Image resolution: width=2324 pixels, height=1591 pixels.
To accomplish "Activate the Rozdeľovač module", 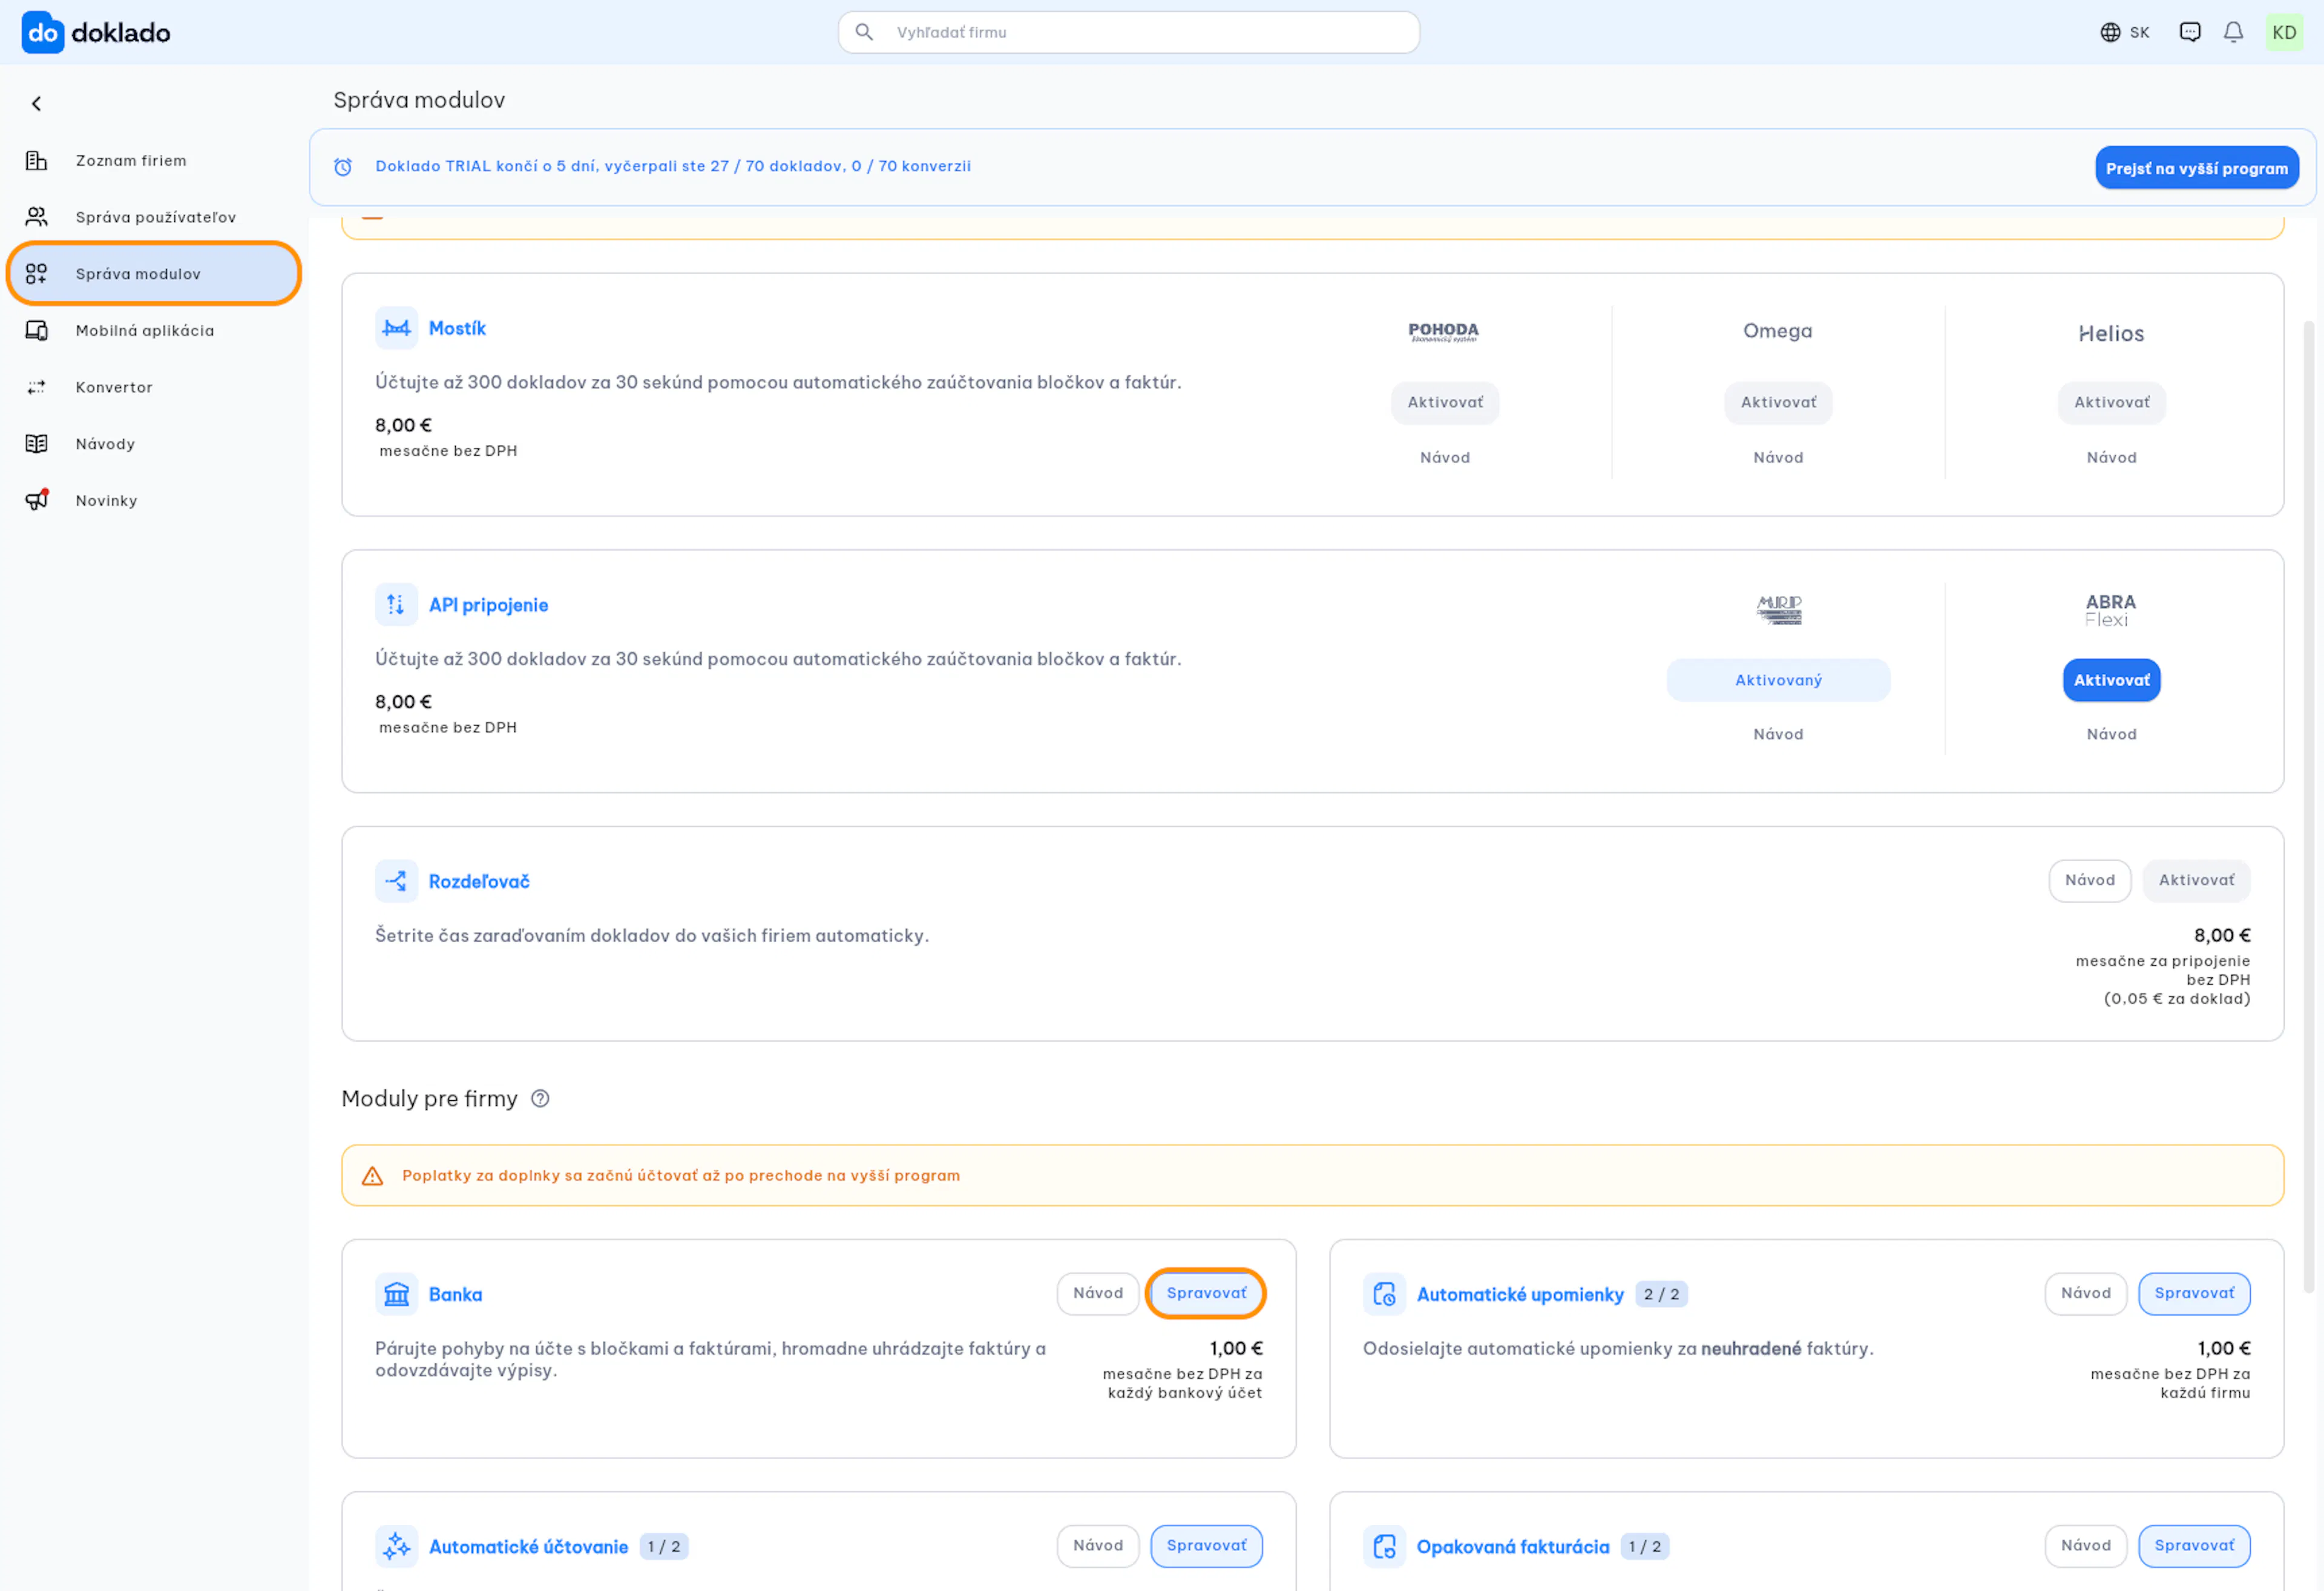I will pyautogui.click(x=2195, y=881).
